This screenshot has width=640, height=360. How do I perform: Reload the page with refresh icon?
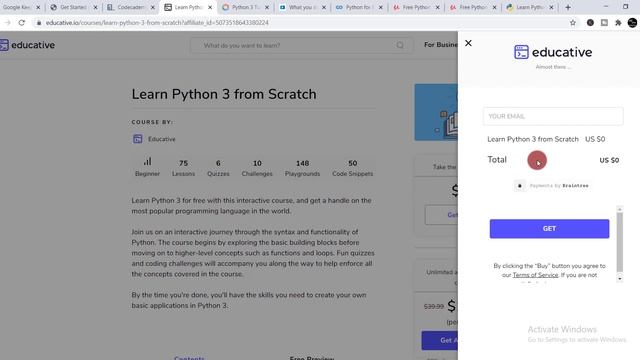click(x=22, y=23)
